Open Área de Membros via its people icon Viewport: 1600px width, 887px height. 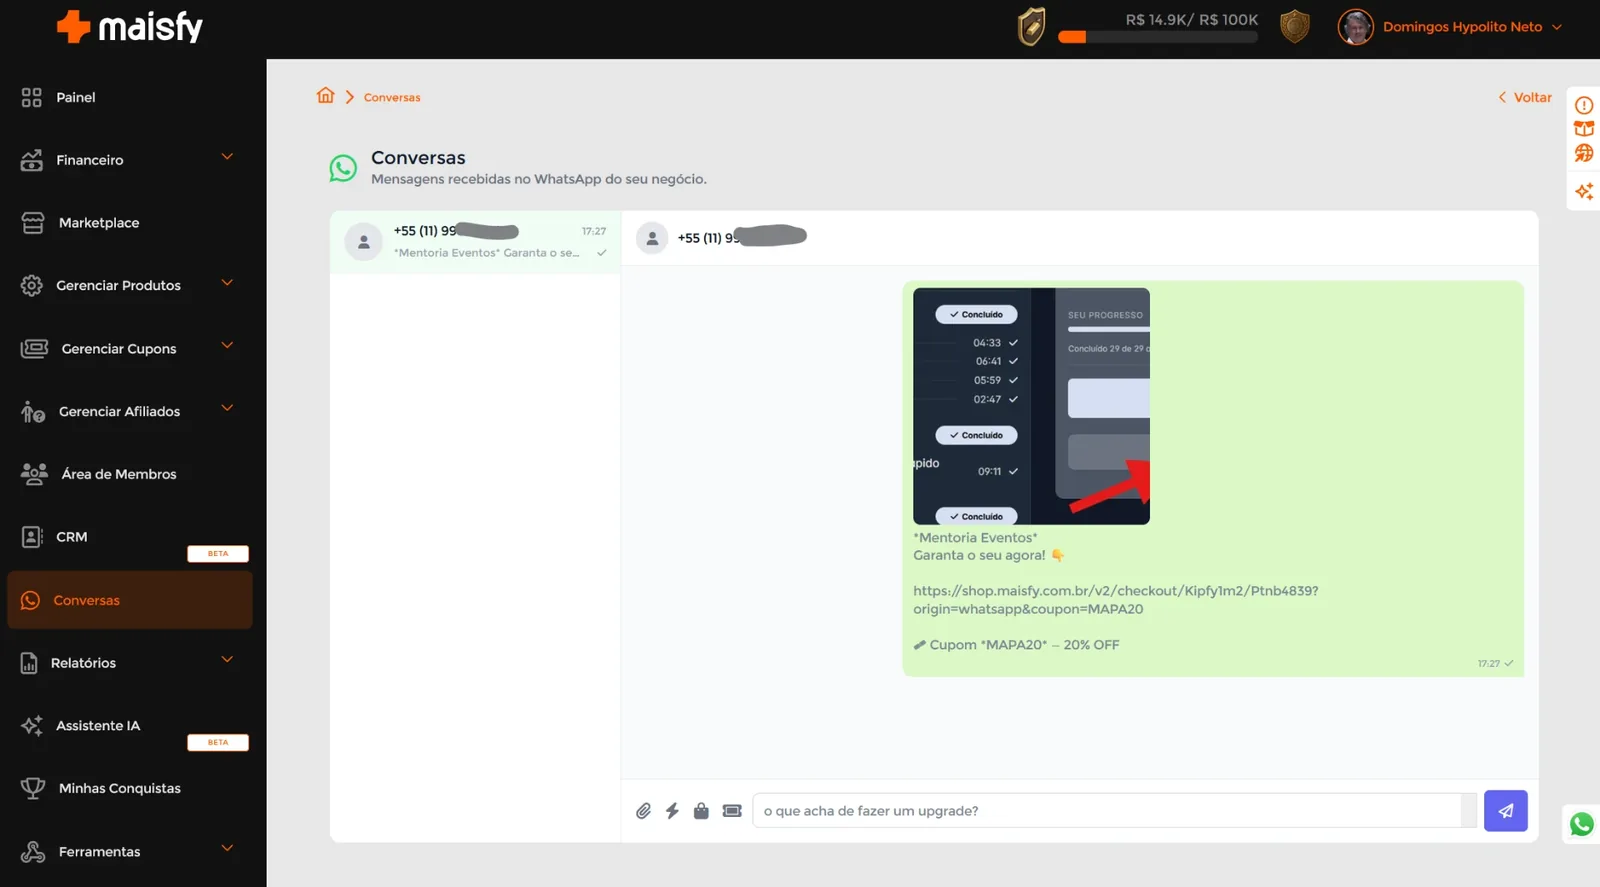34,474
